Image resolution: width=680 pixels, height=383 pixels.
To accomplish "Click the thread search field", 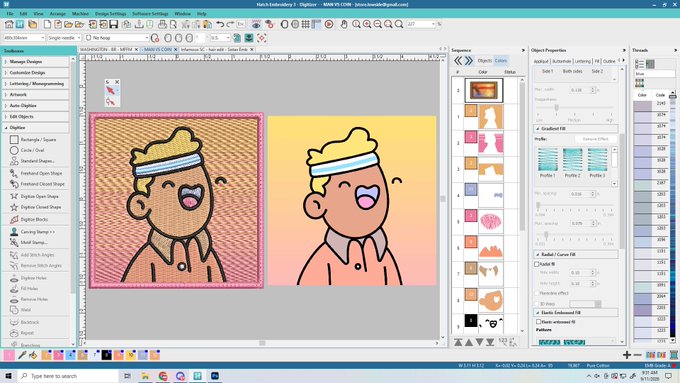I will 655,74.
